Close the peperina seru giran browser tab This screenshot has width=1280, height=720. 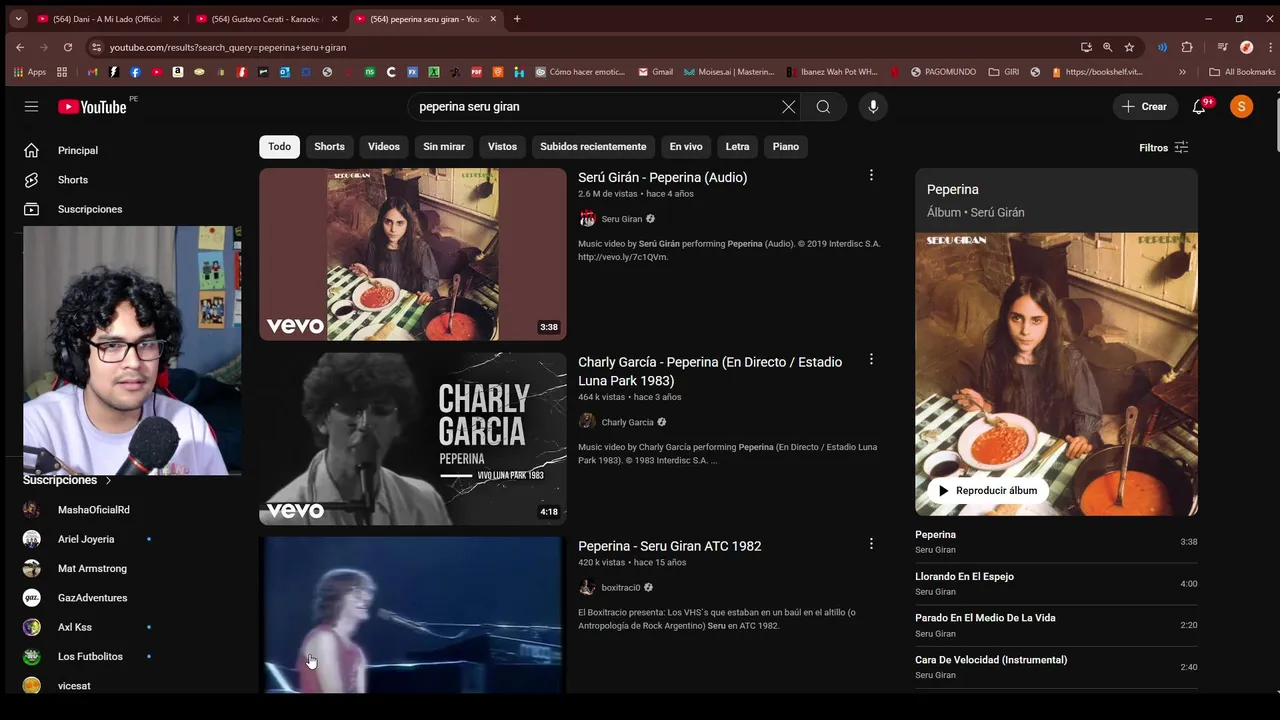(x=493, y=19)
